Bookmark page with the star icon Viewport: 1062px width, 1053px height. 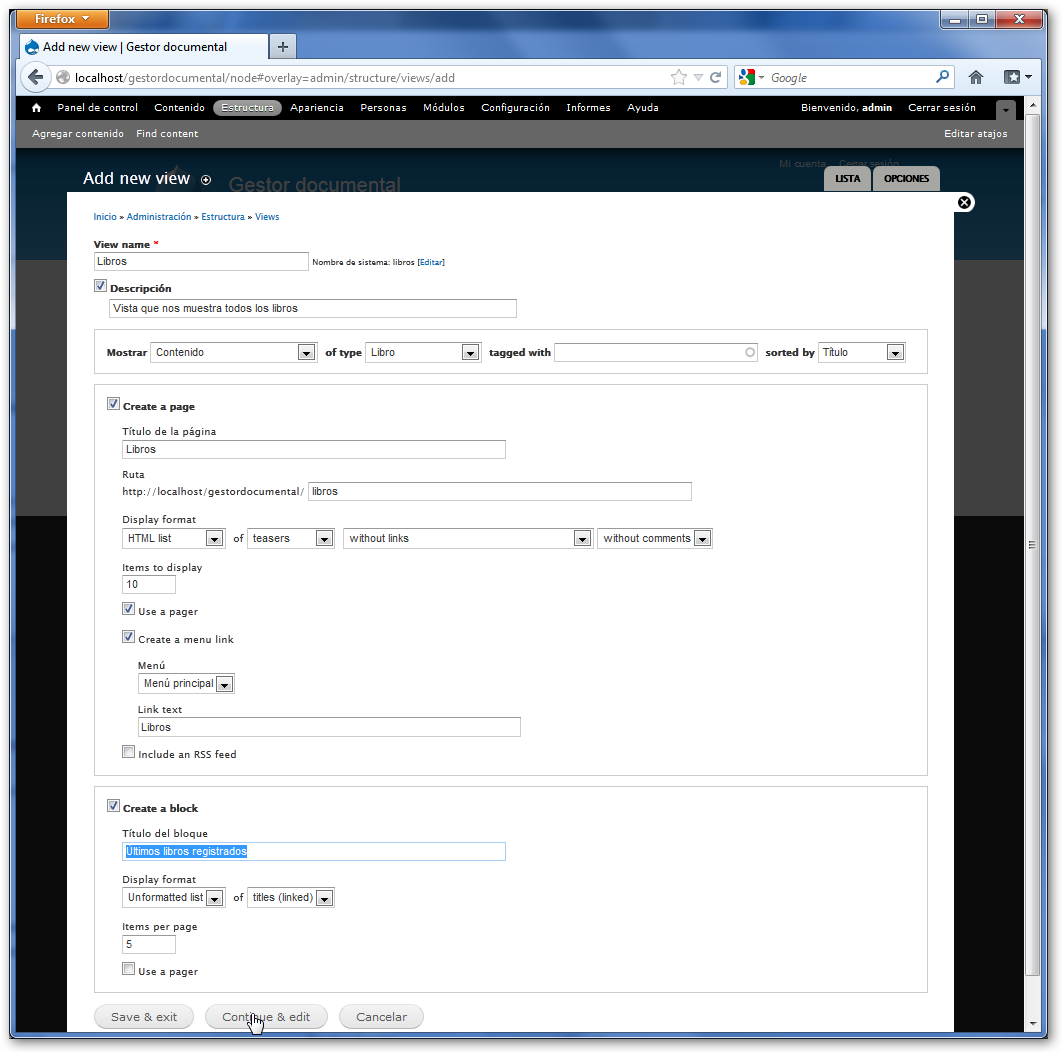click(x=679, y=77)
